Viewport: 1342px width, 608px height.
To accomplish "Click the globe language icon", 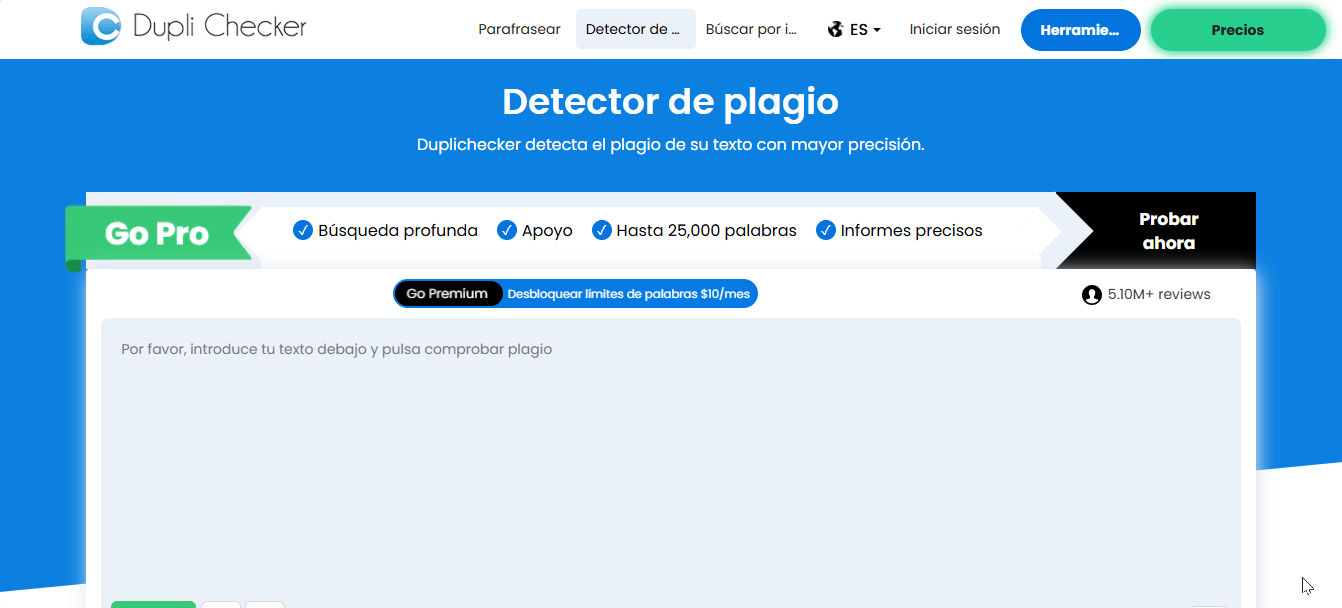I will [834, 29].
